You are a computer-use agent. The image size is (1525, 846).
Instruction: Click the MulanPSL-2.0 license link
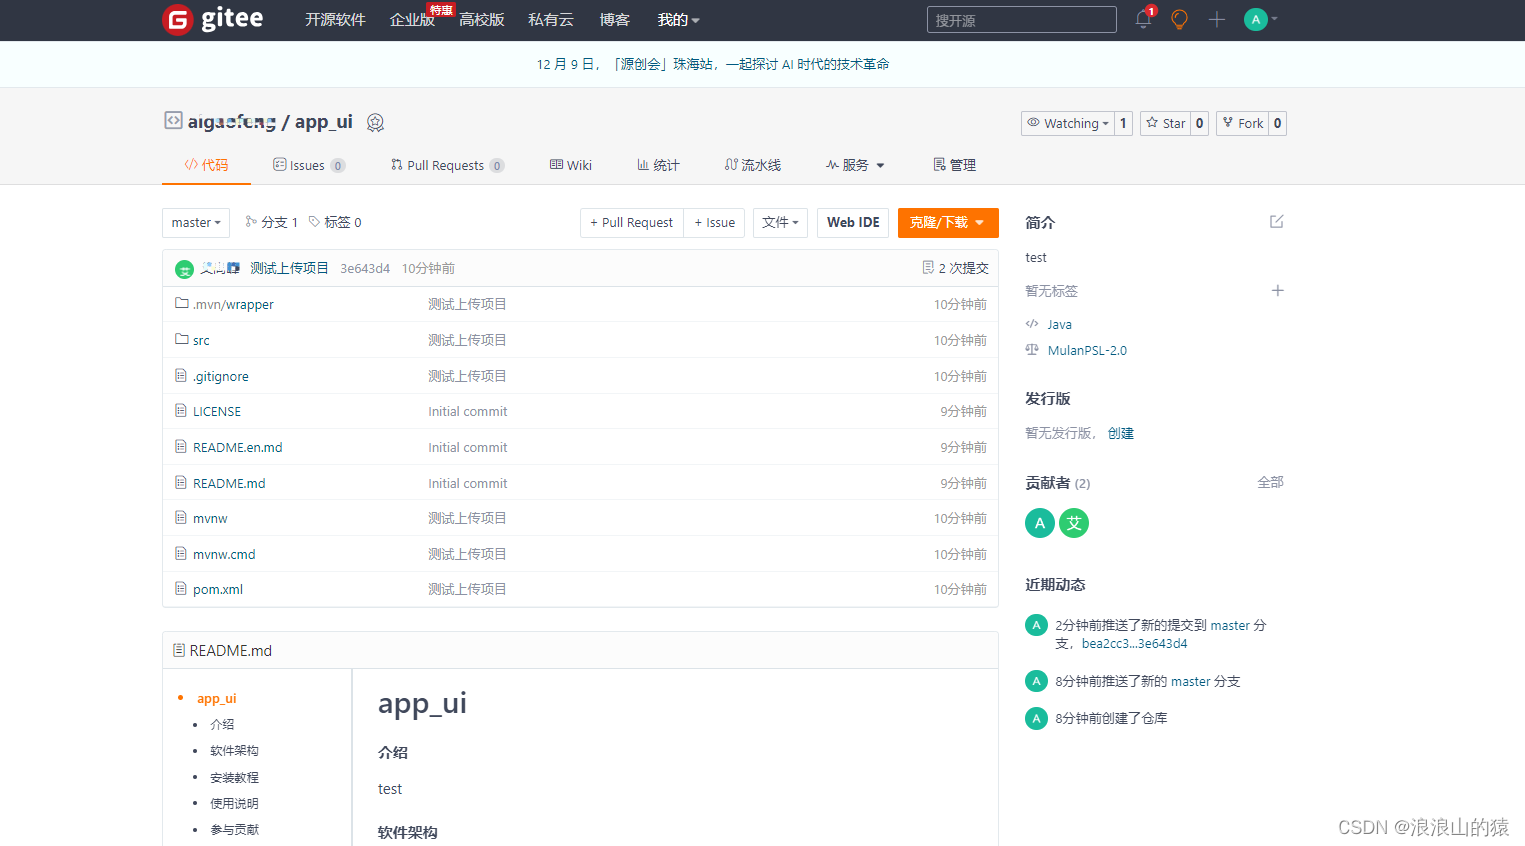[1087, 350]
